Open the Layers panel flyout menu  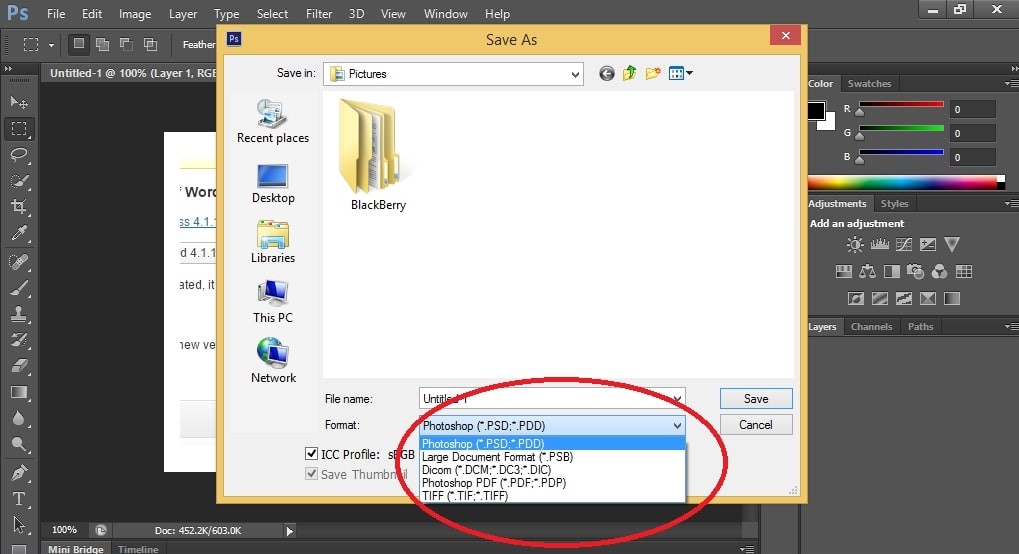pos(1011,326)
